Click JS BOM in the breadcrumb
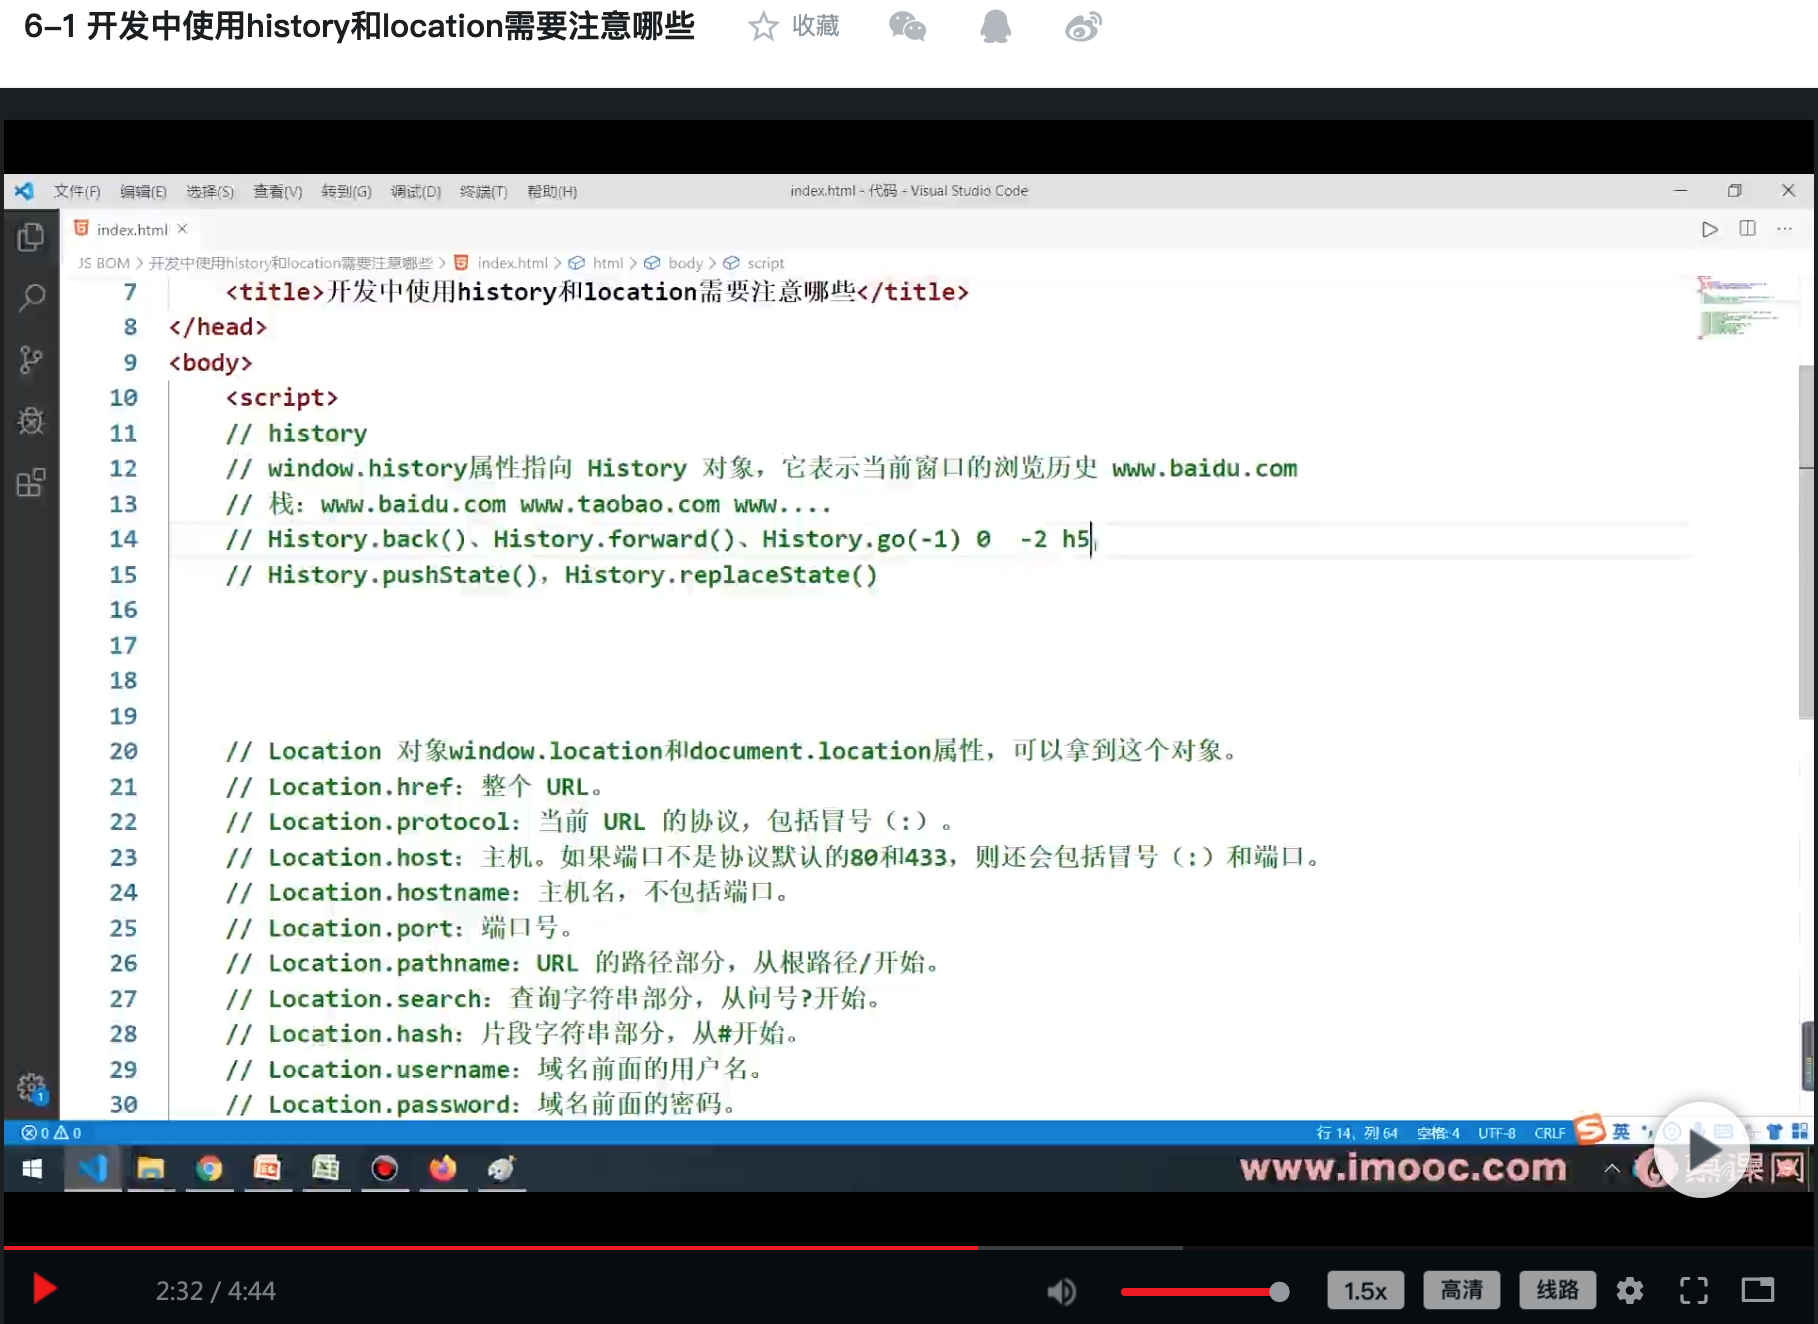The width and height of the screenshot is (1818, 1324). [104, 263]
